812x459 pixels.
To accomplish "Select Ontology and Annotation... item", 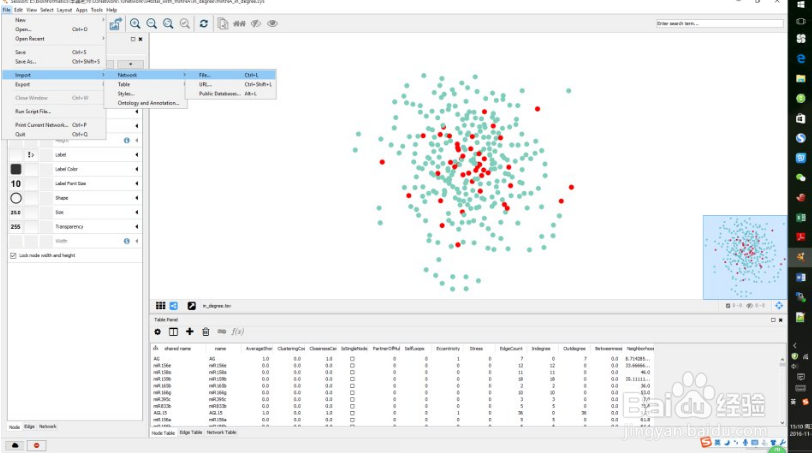I will 146,103.
